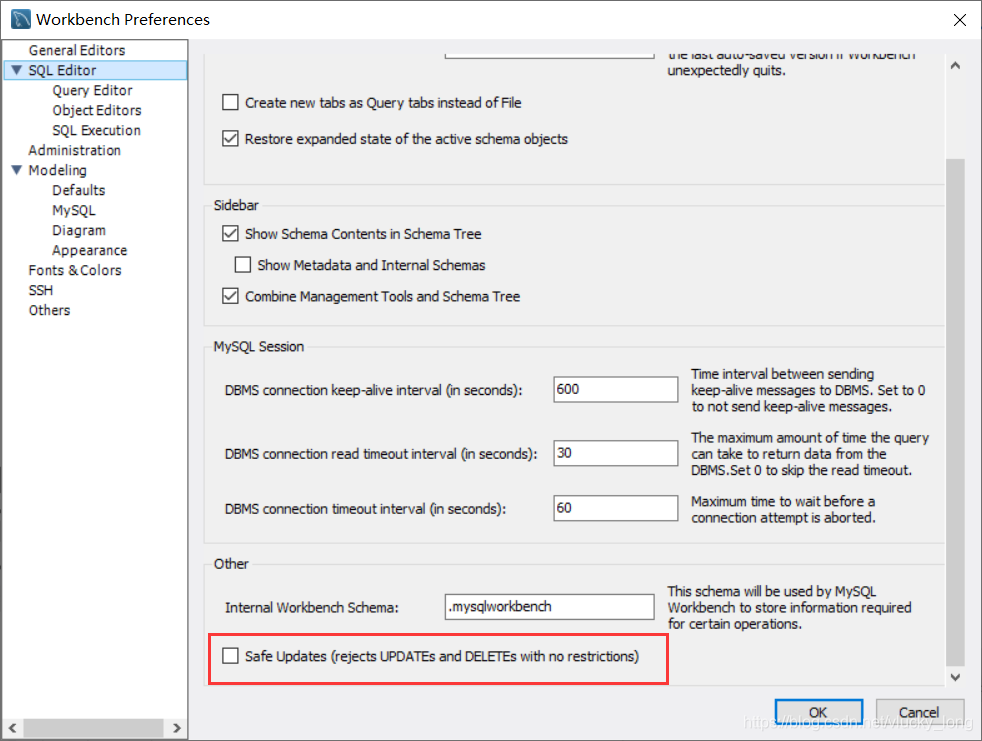Close the Workbench Preferences dialog
Image resolution: width=982 pixels, height=741 pixels.
point(959,20)
